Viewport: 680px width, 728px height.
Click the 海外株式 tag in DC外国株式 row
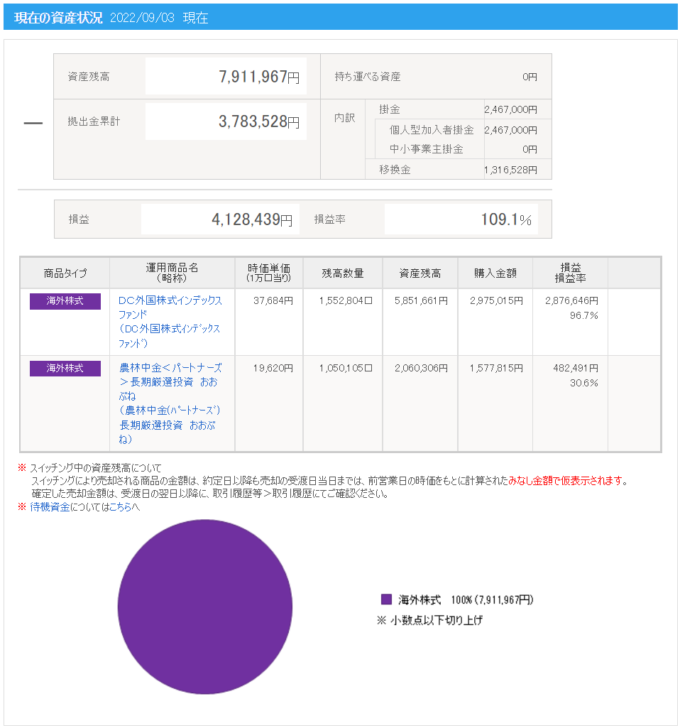click(x=65, y=301)
